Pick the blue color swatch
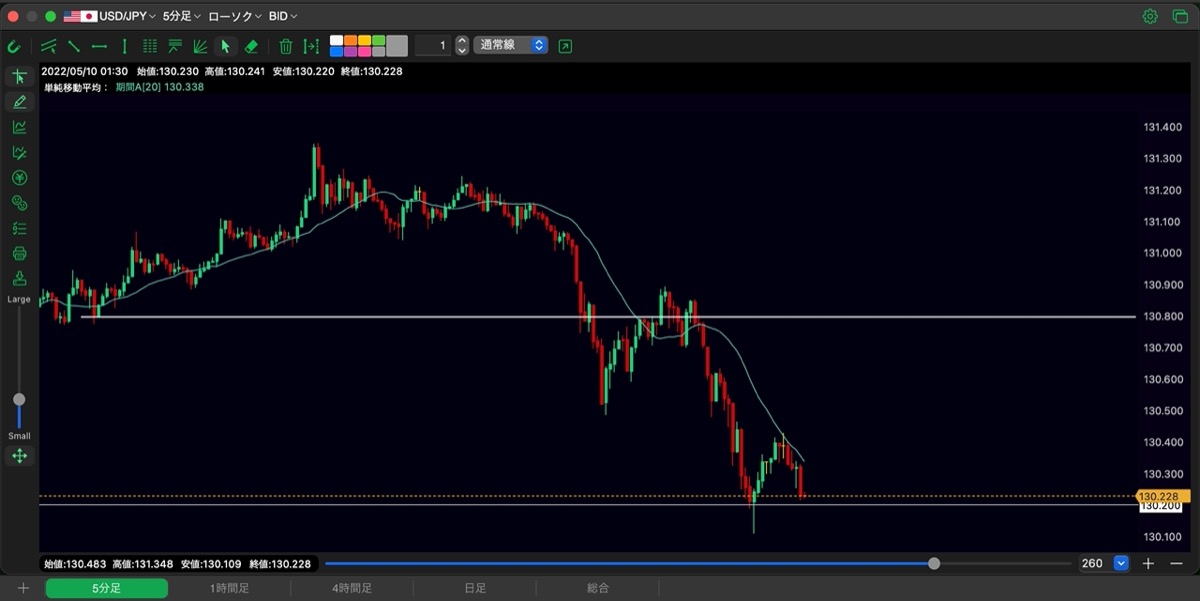Screen dimensions: 1200x601 coord(336,51)
